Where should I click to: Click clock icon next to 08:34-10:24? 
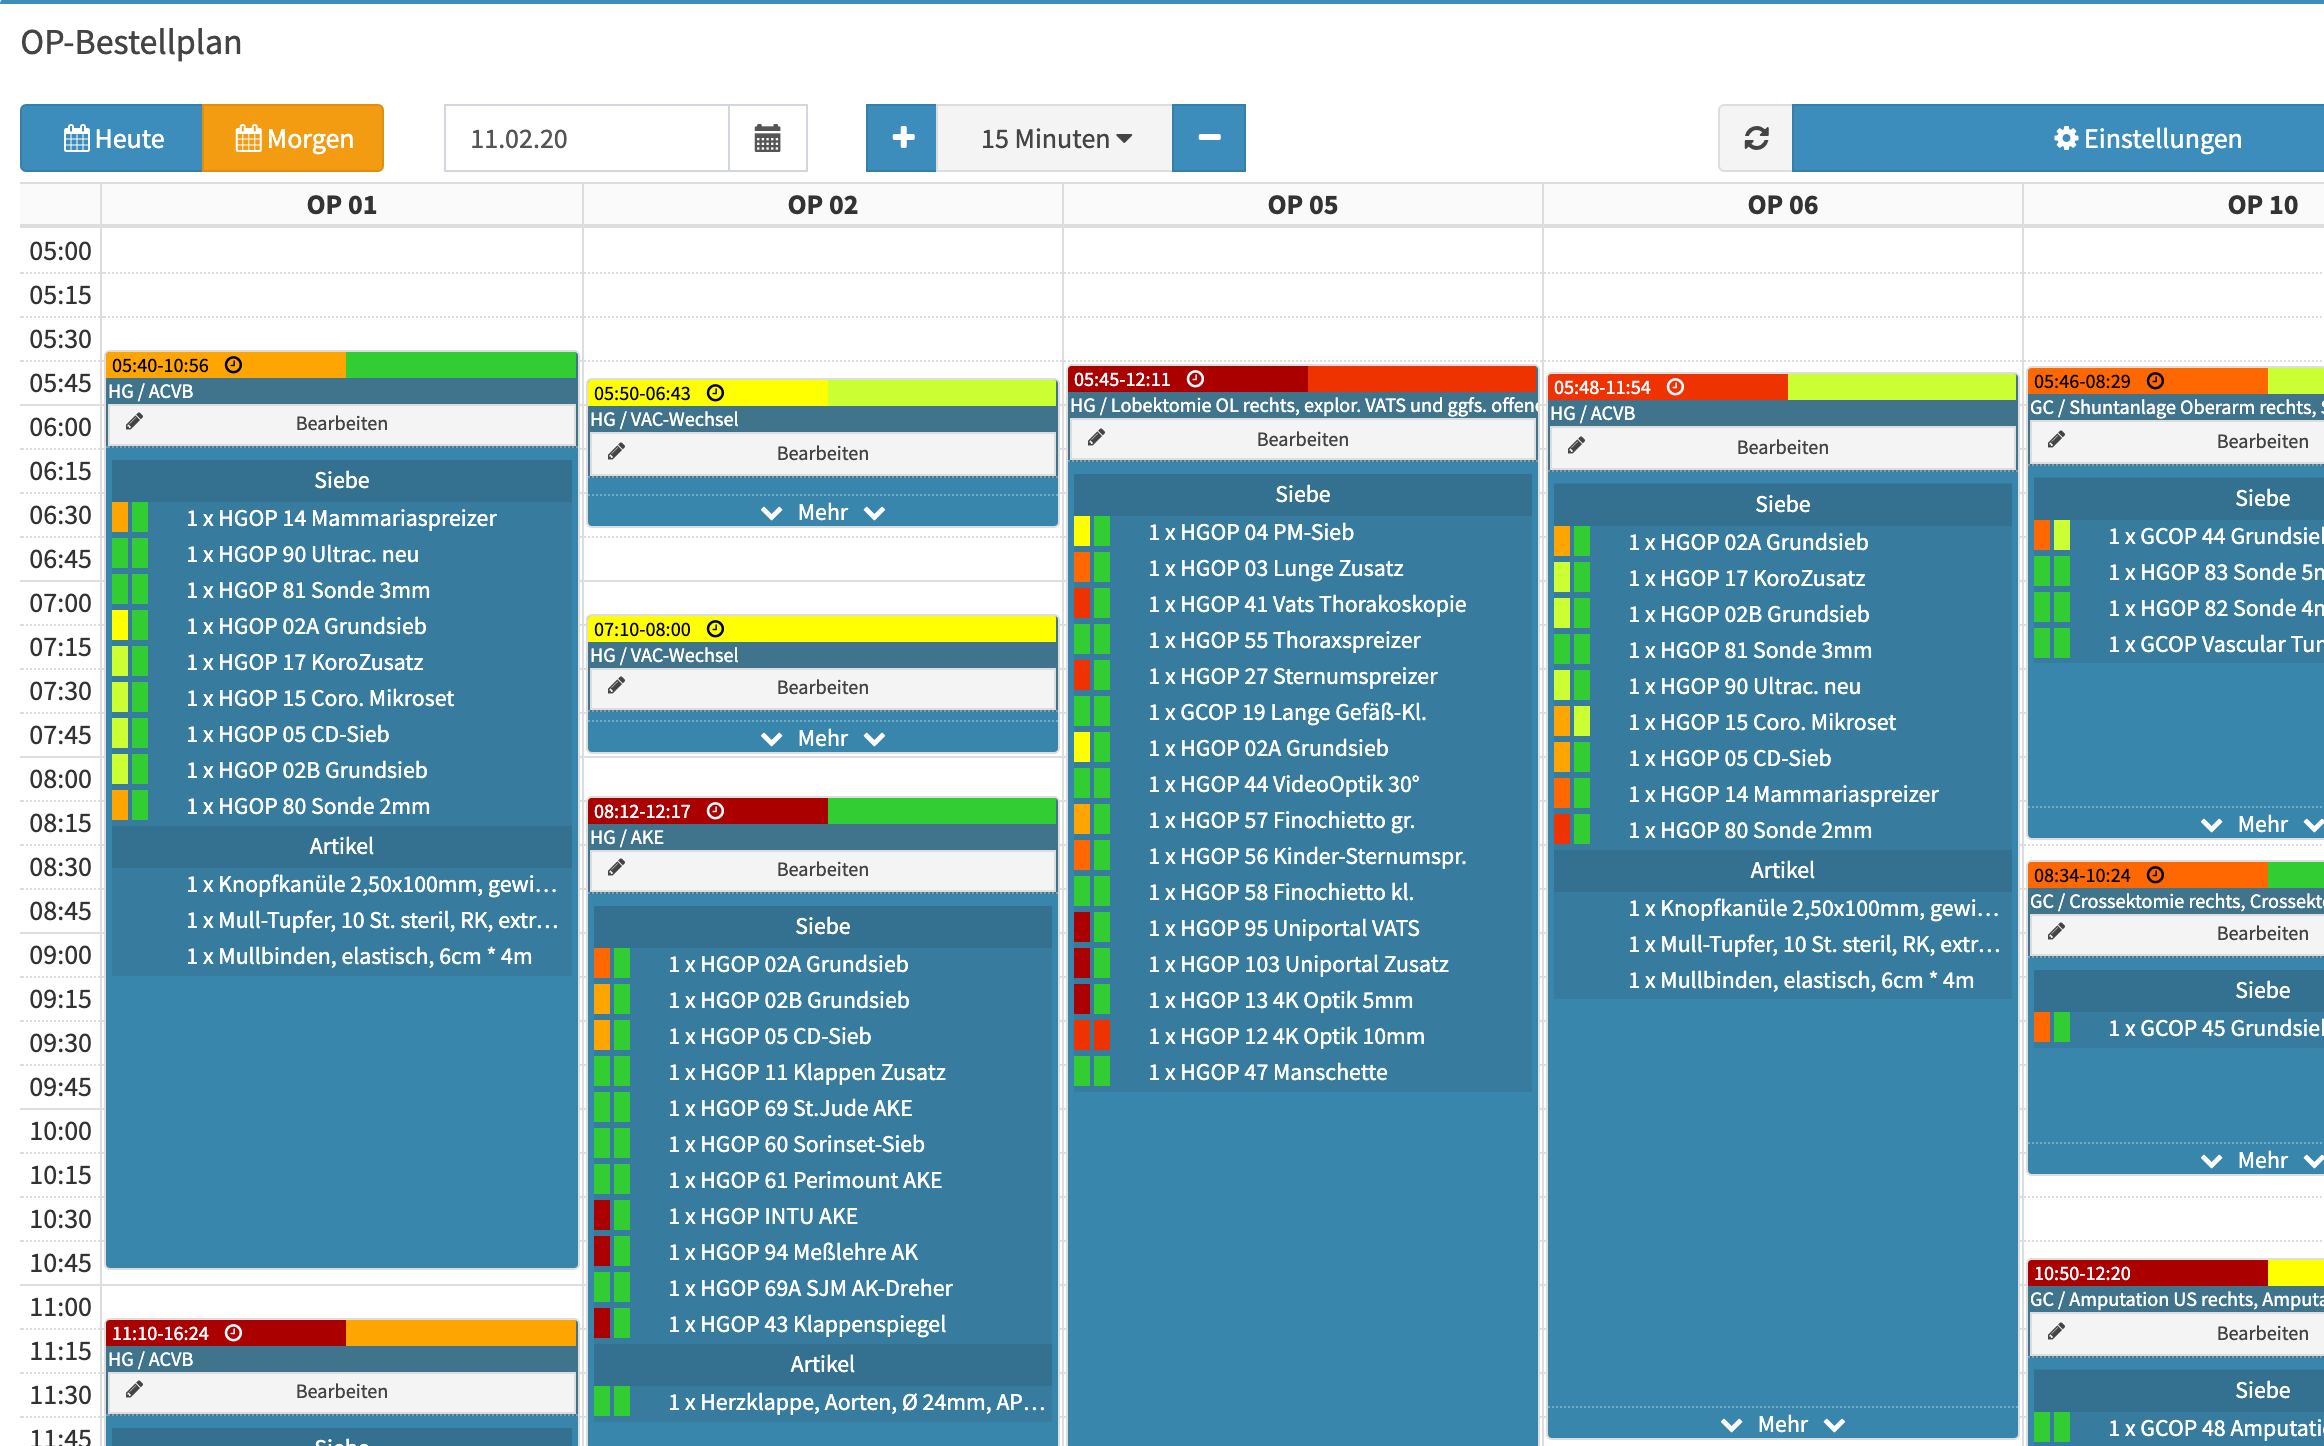point(2155,875)
